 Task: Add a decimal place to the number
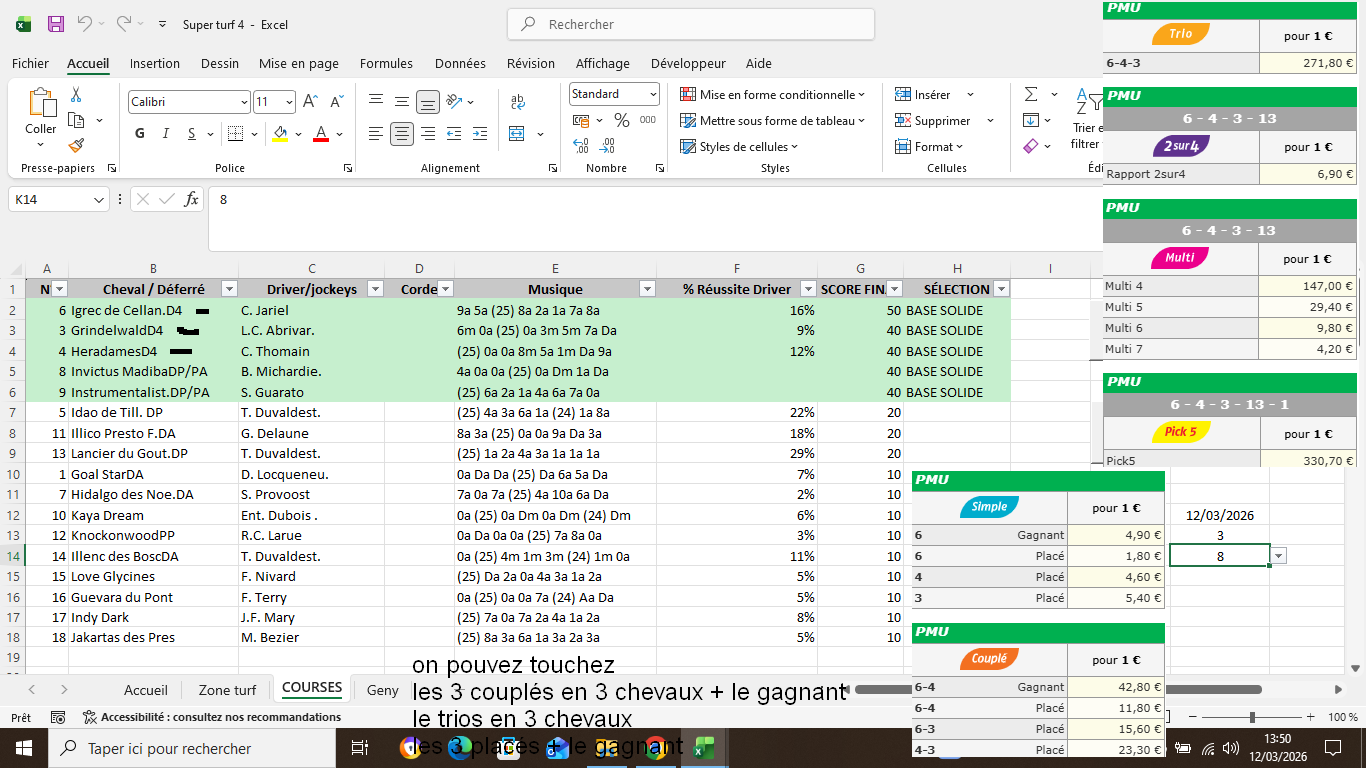(x=581, y=146)
